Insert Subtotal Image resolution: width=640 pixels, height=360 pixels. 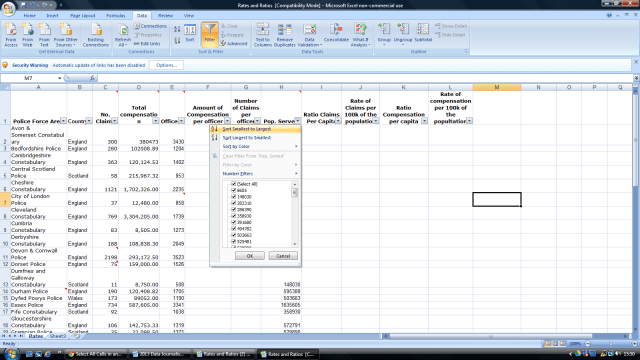pyautogui.click(x=423, y=33)
